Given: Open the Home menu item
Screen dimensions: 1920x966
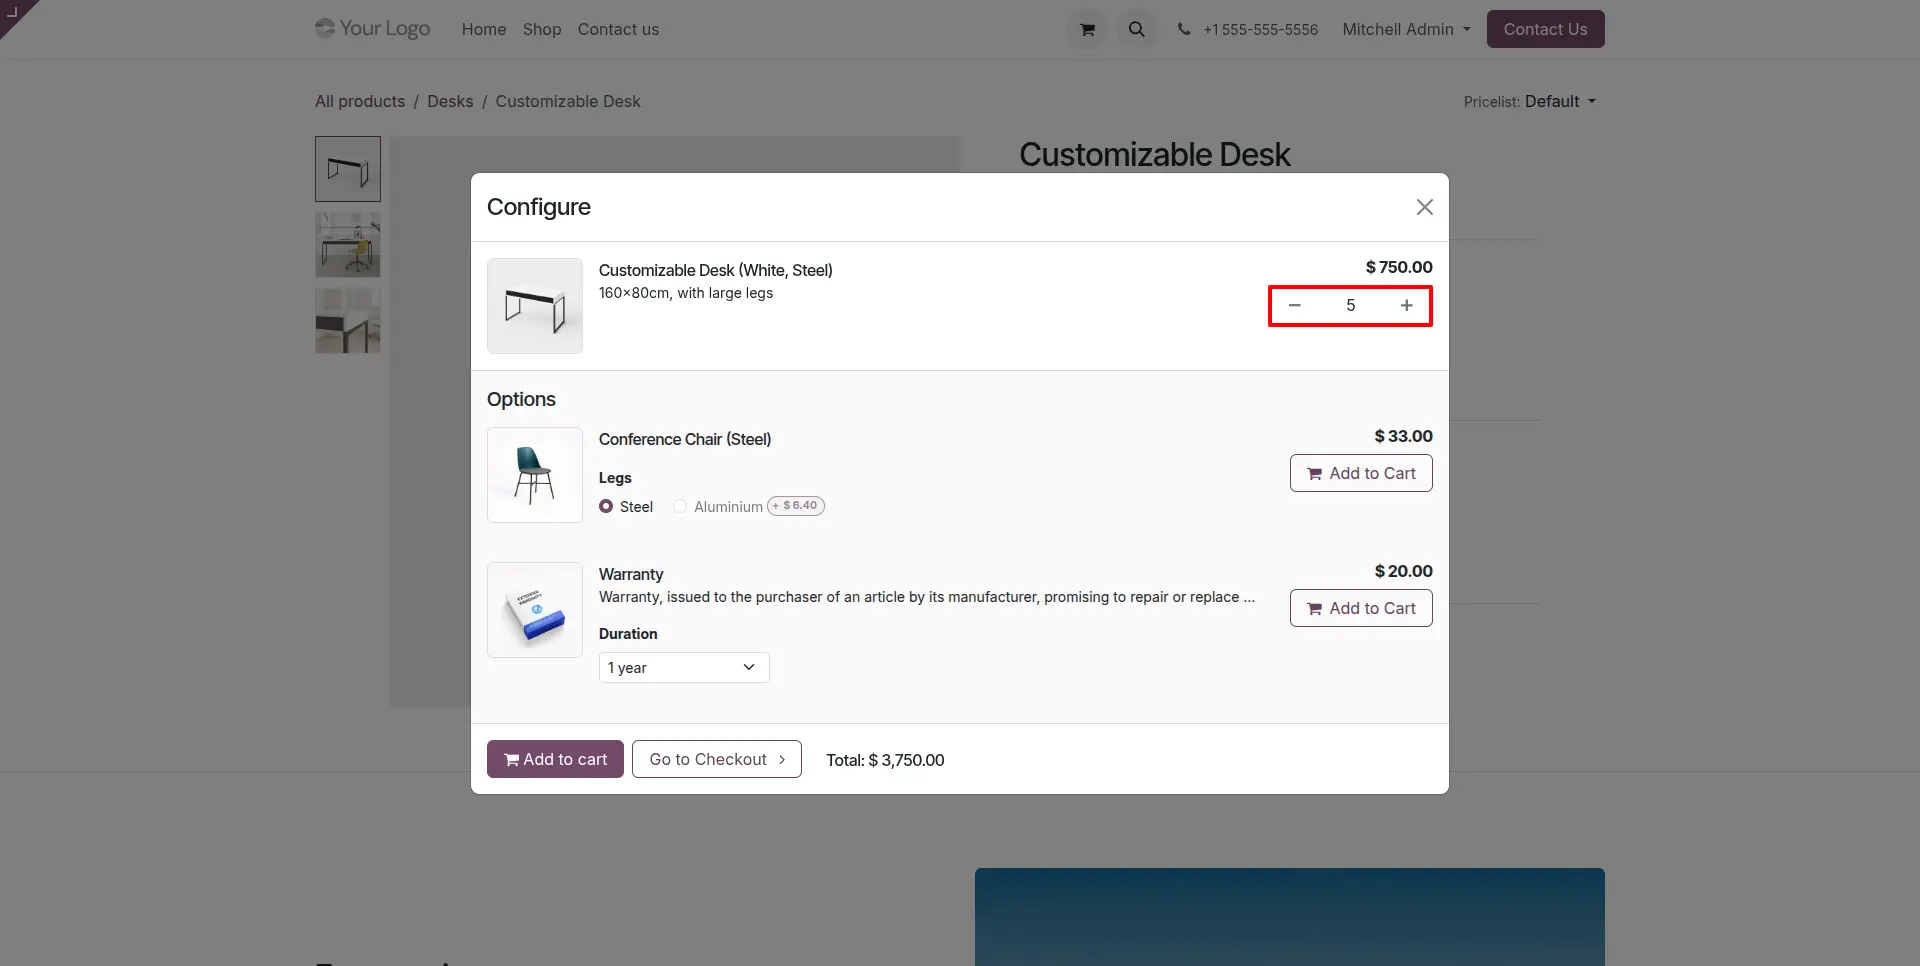Looking at the screenshot, I should pos(484,30).
